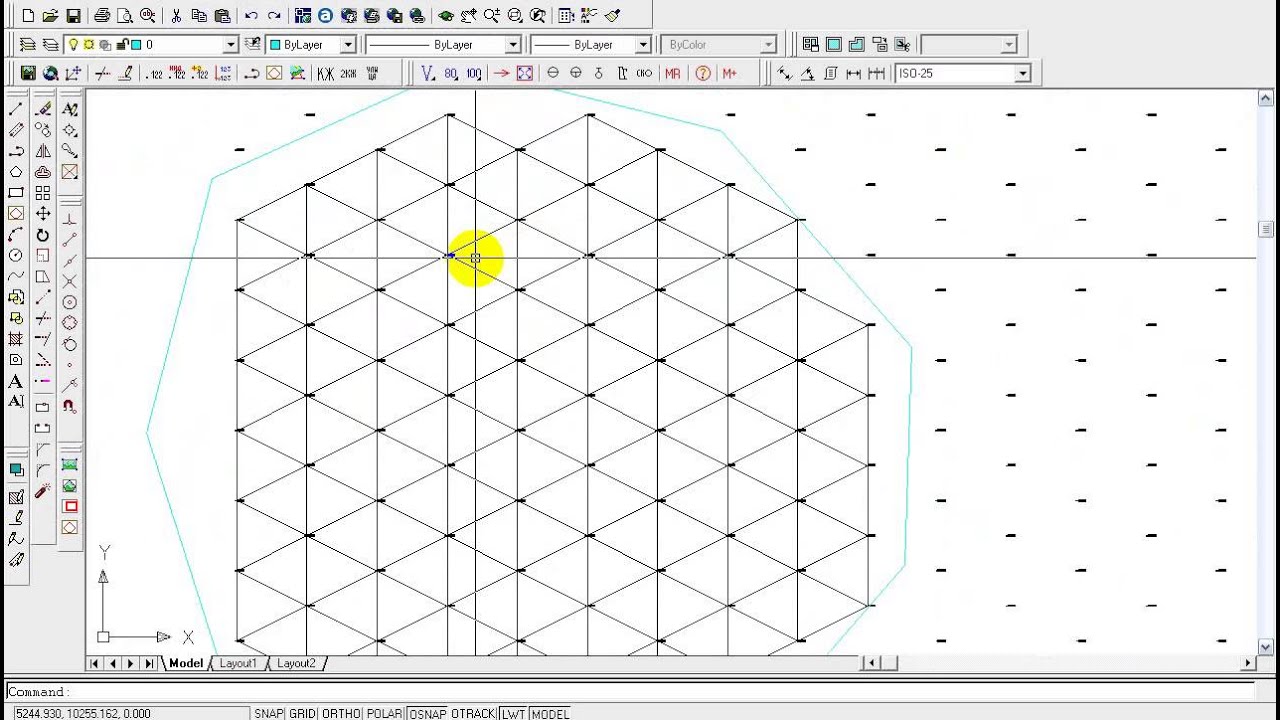
Task: Toggle LWT lineweight display
Action: coord(513,713)
